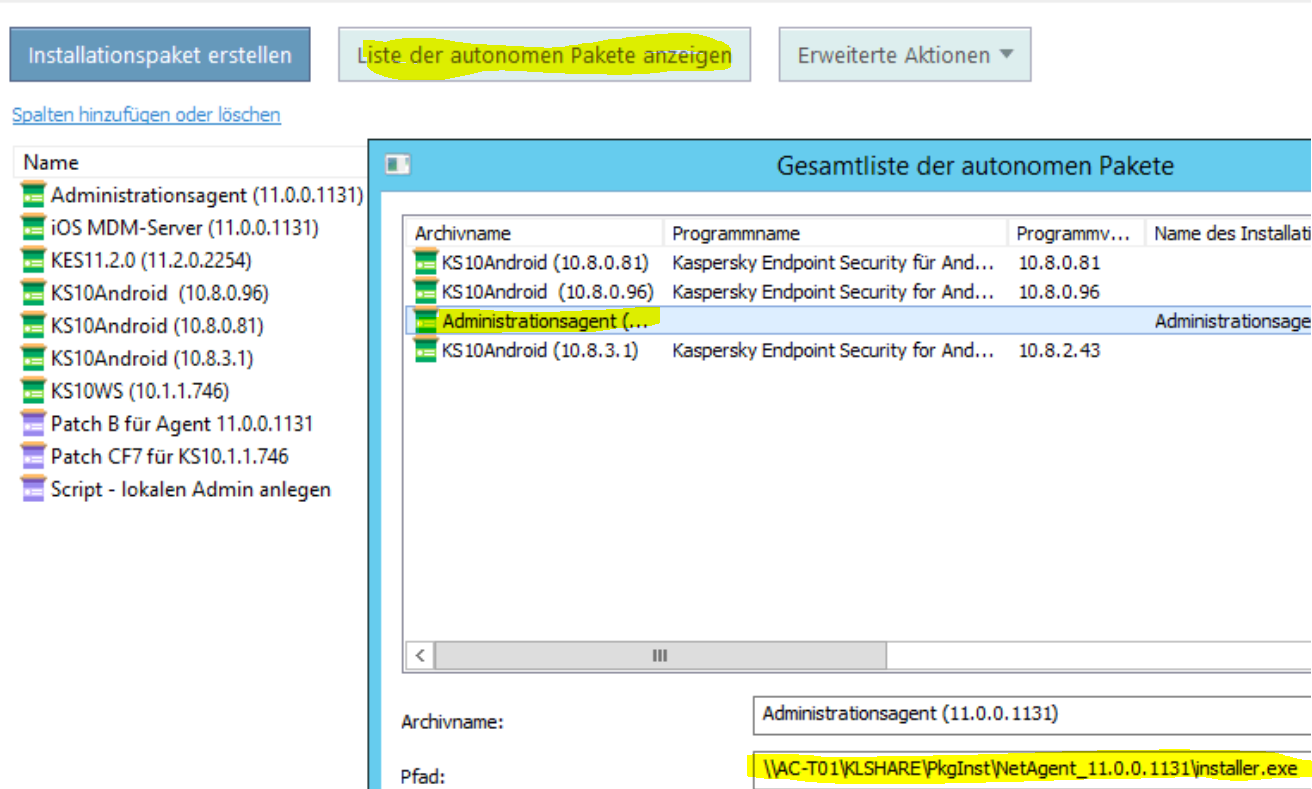Click Installationspaket erstellen button
Screen dimensions: 1312x789
coord(160,55)
